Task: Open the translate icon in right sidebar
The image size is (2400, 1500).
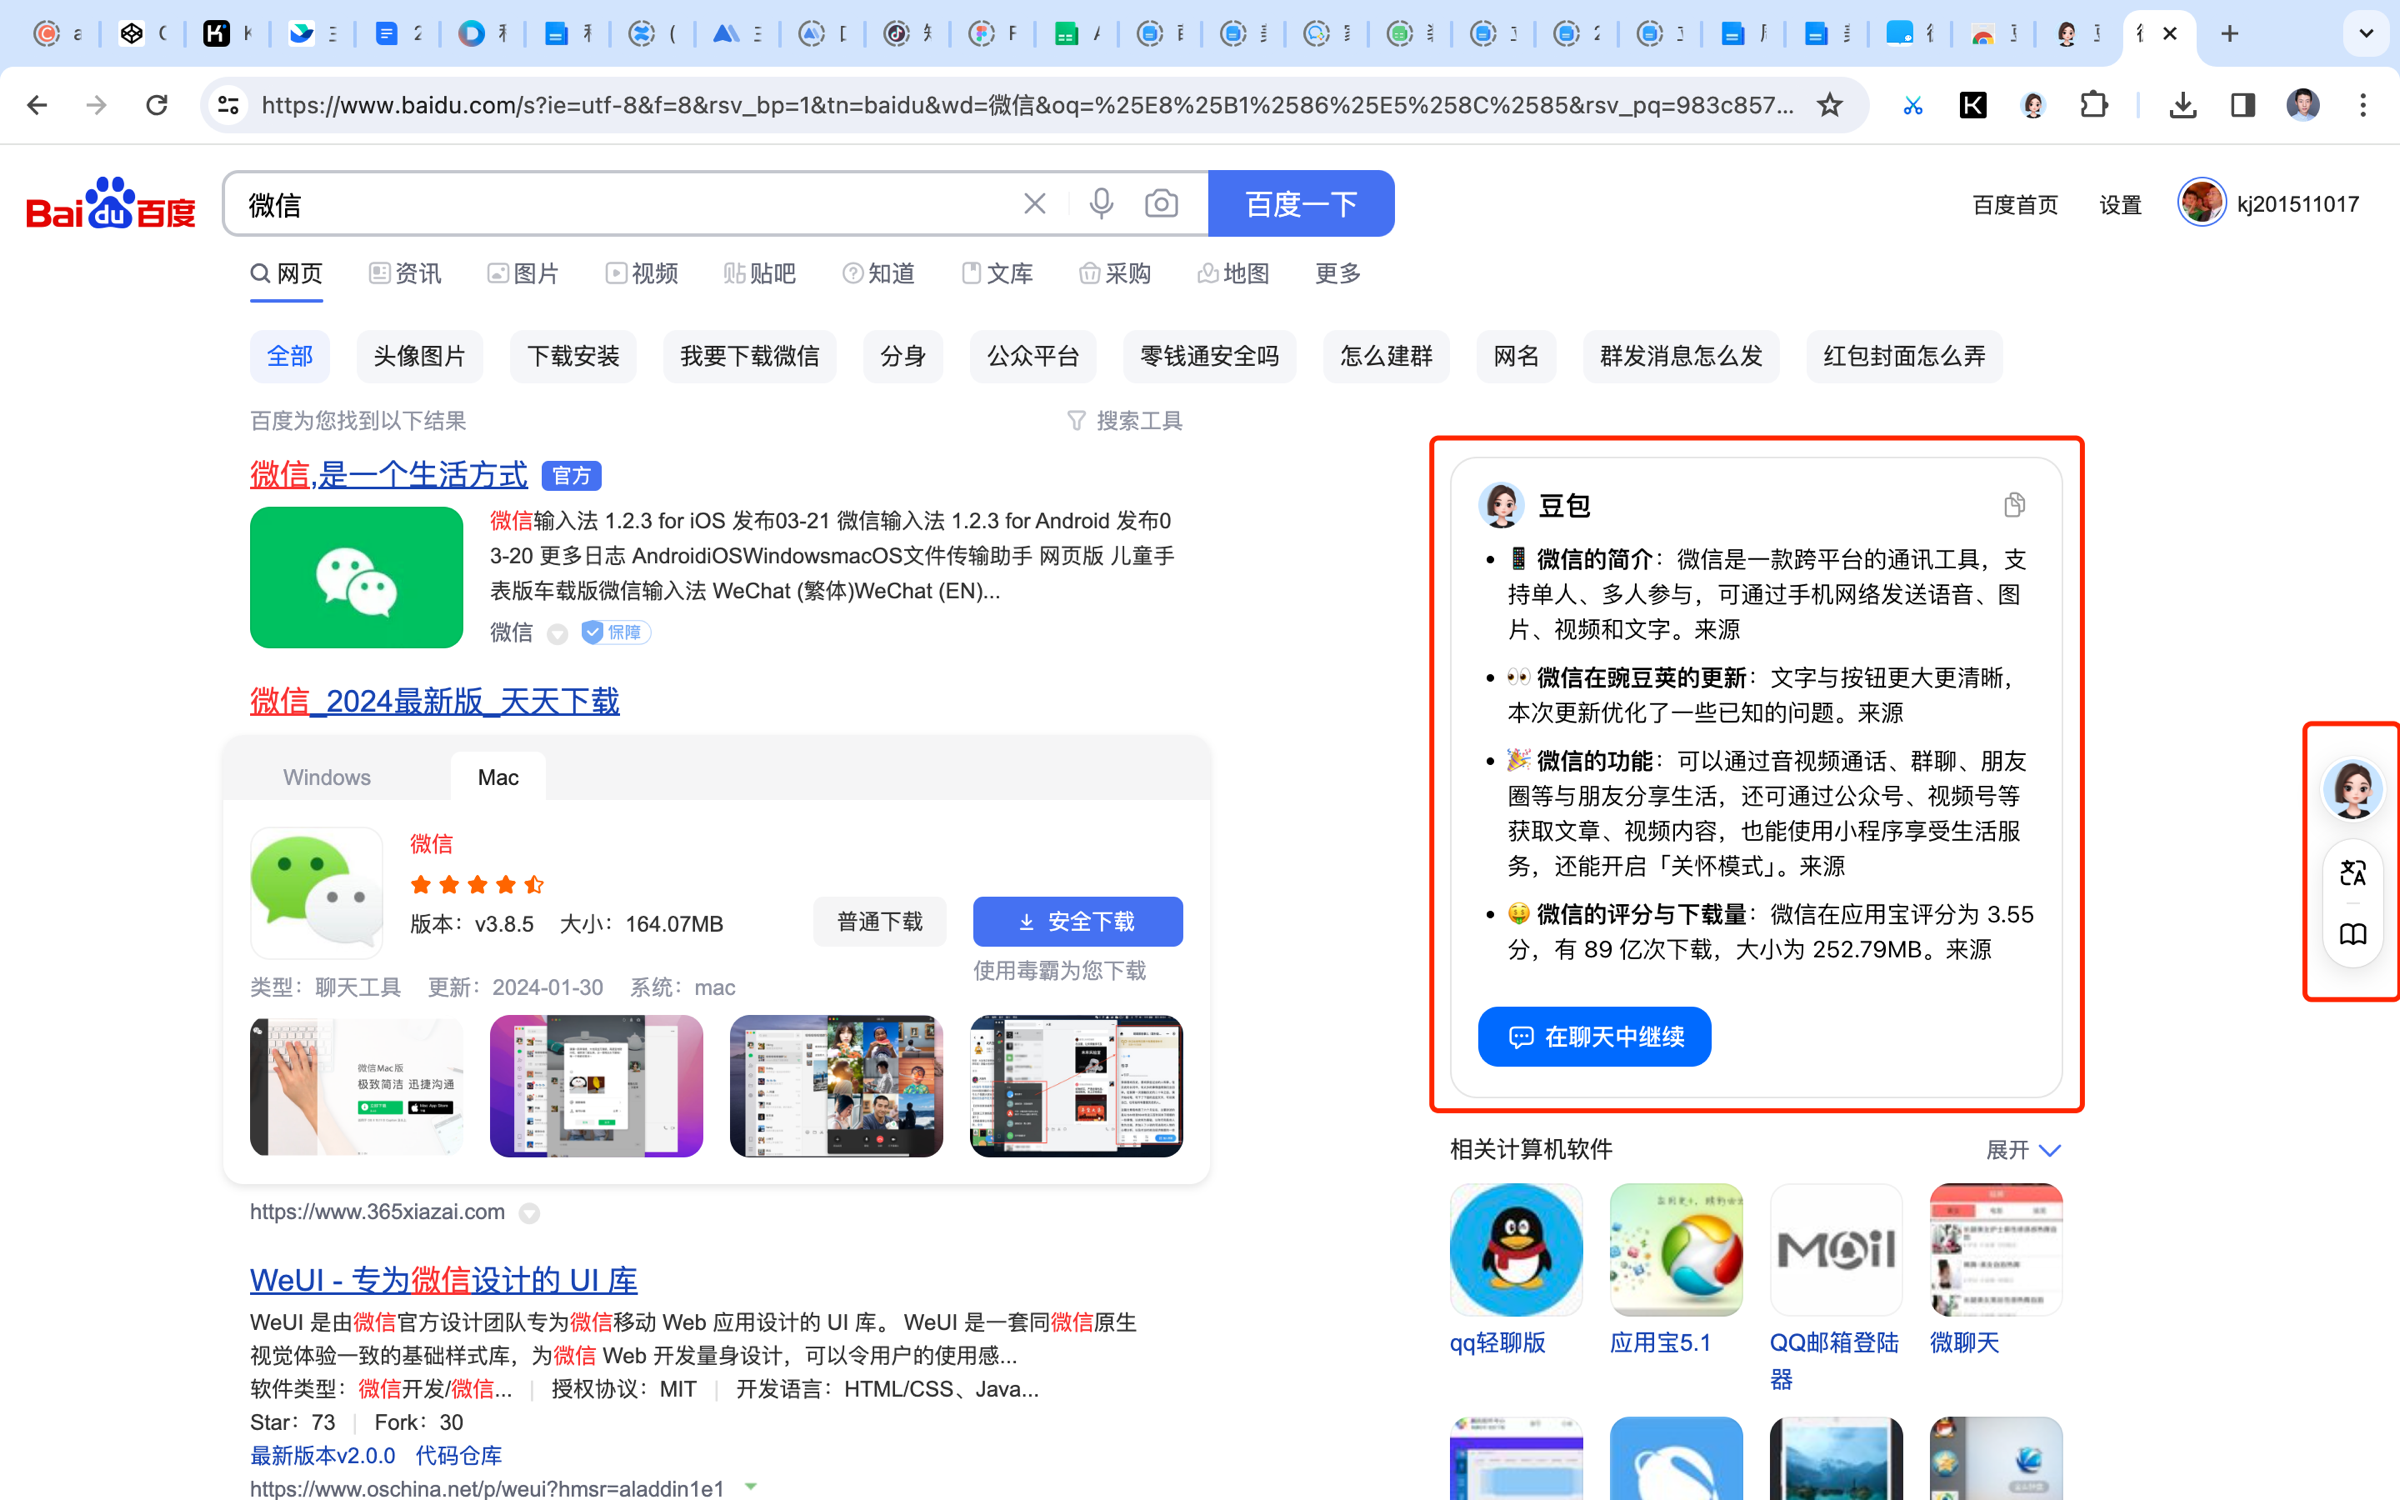Action: point(2353,873)
